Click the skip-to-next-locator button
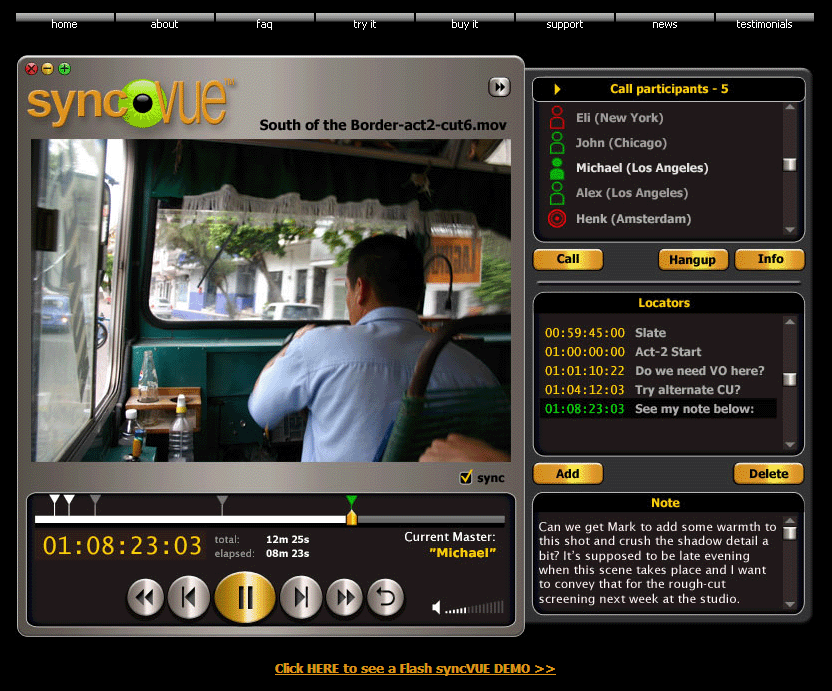 [x=300, y=598]
